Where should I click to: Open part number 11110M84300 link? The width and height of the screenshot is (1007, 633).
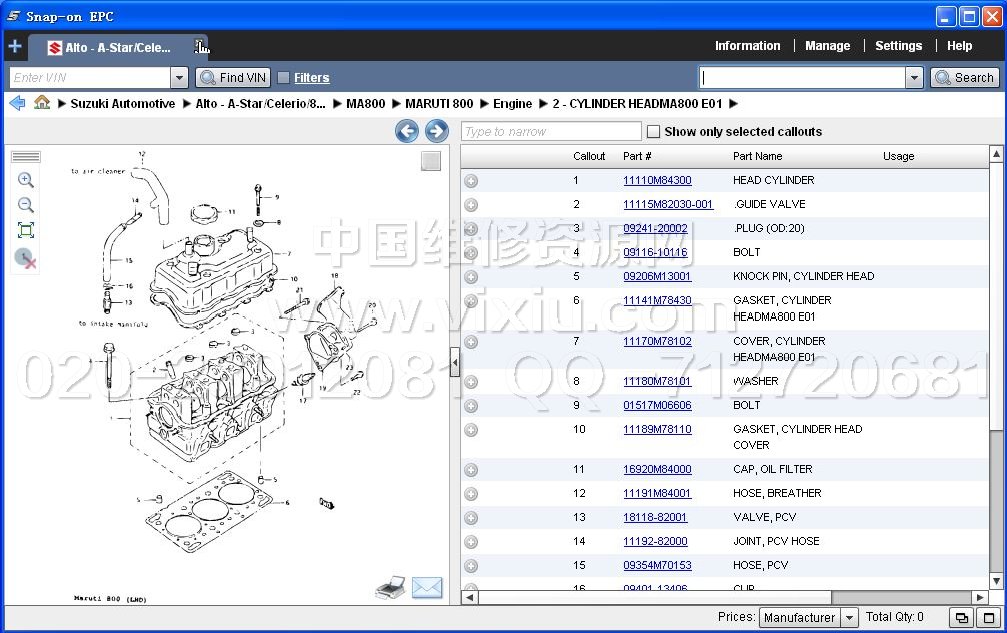tap(657, 181)
